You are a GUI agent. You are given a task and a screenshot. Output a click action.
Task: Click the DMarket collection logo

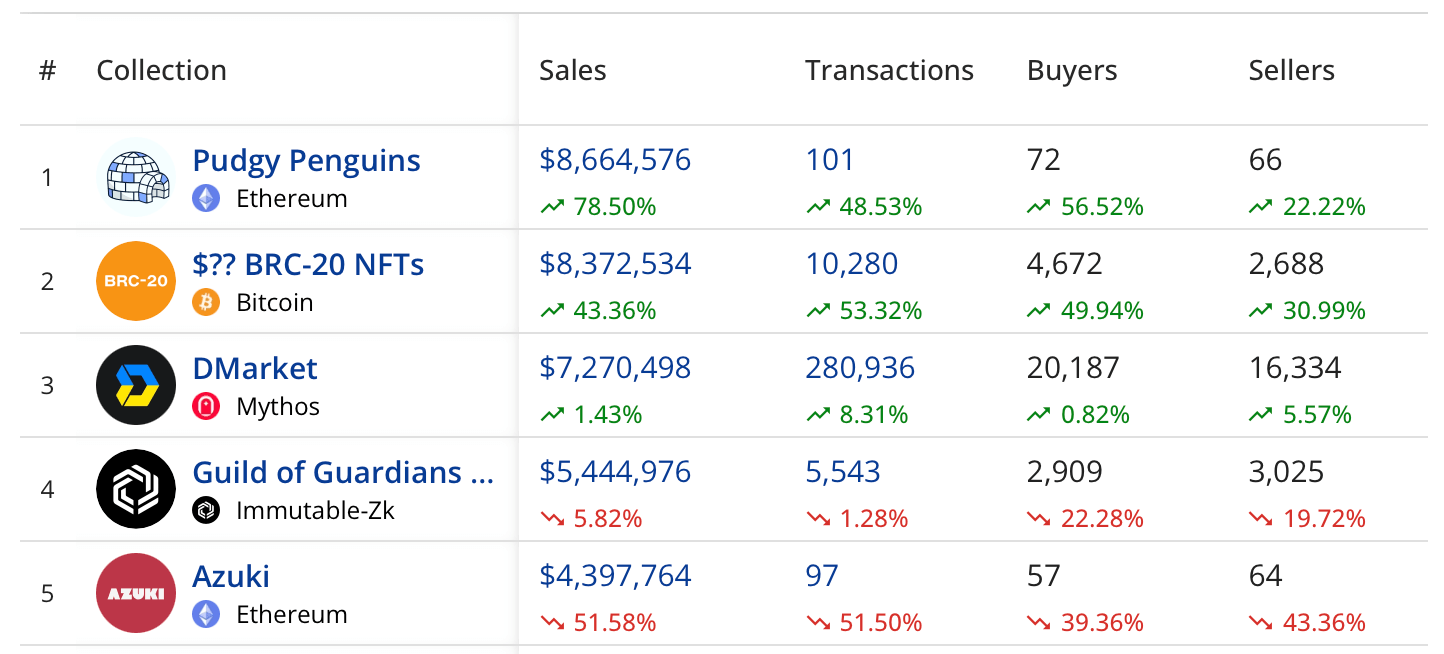[x=135, y=384]
